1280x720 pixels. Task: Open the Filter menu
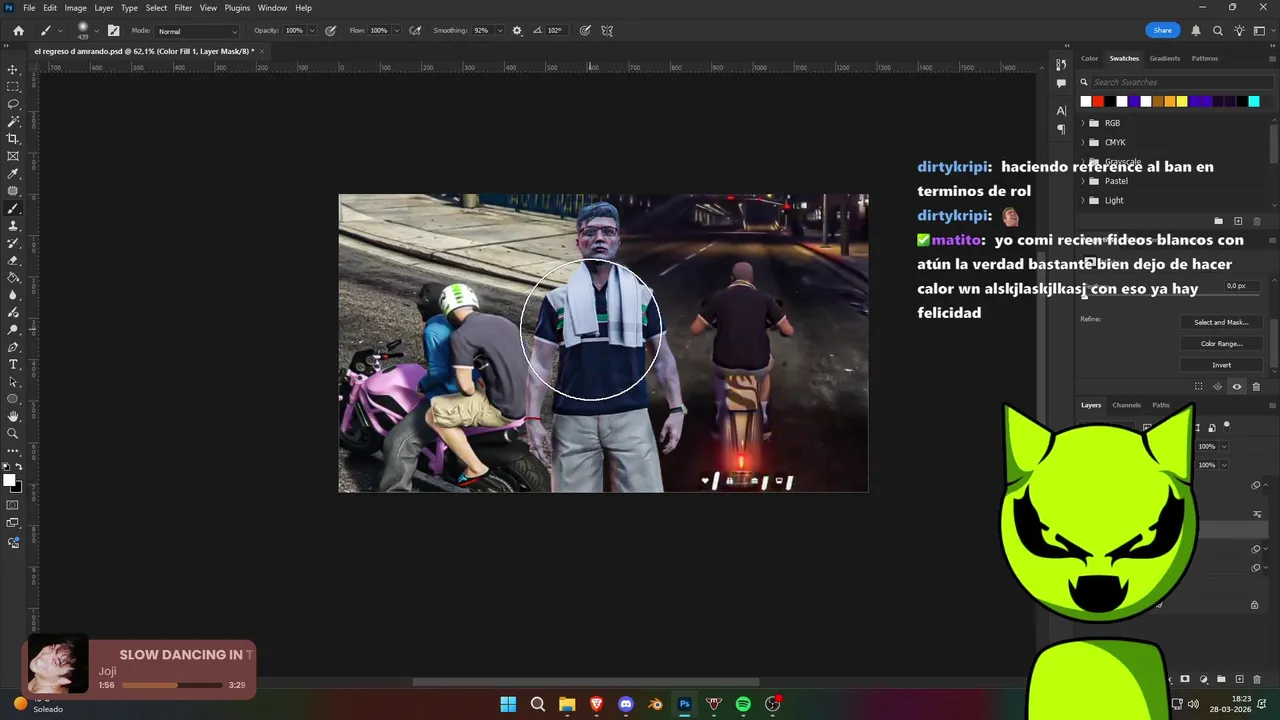183,8
